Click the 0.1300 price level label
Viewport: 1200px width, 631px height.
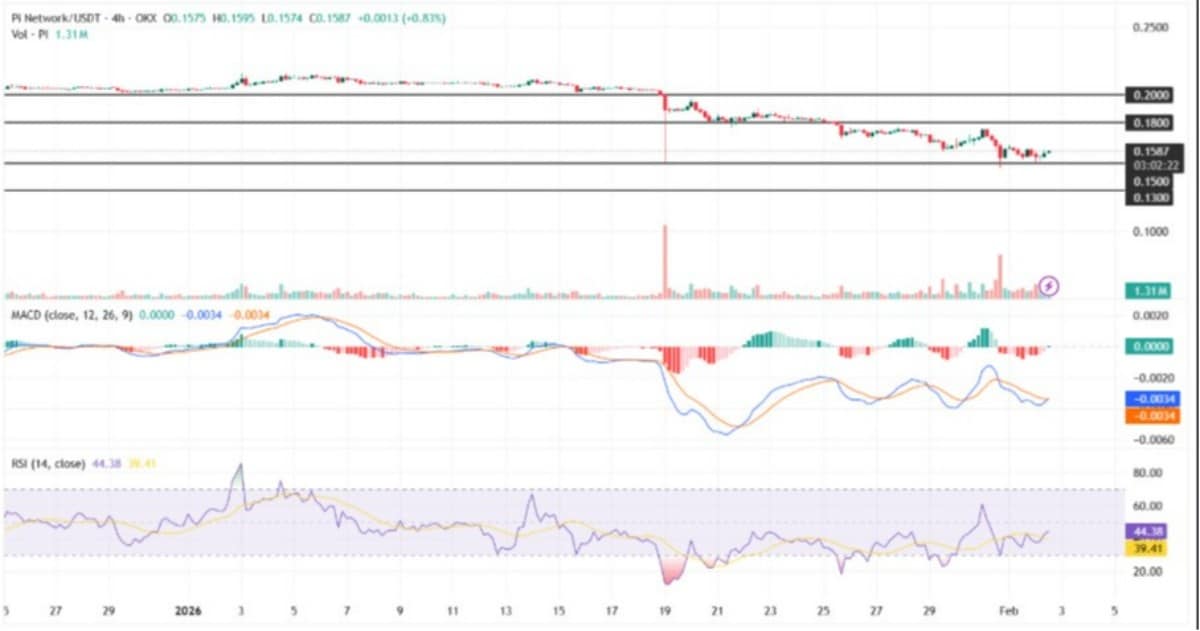[1151, 197]
